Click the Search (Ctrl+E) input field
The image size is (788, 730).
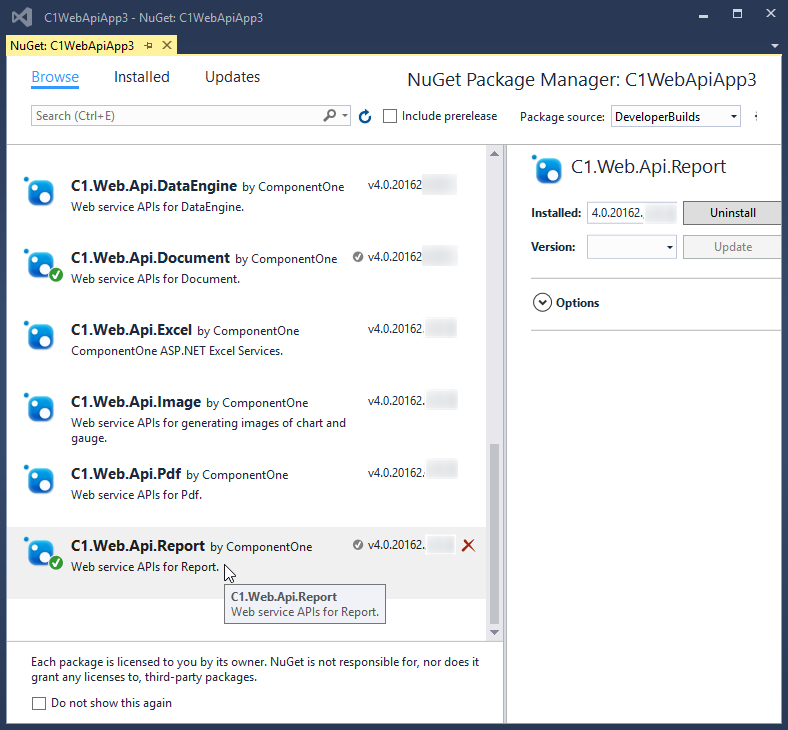point(175,116)
